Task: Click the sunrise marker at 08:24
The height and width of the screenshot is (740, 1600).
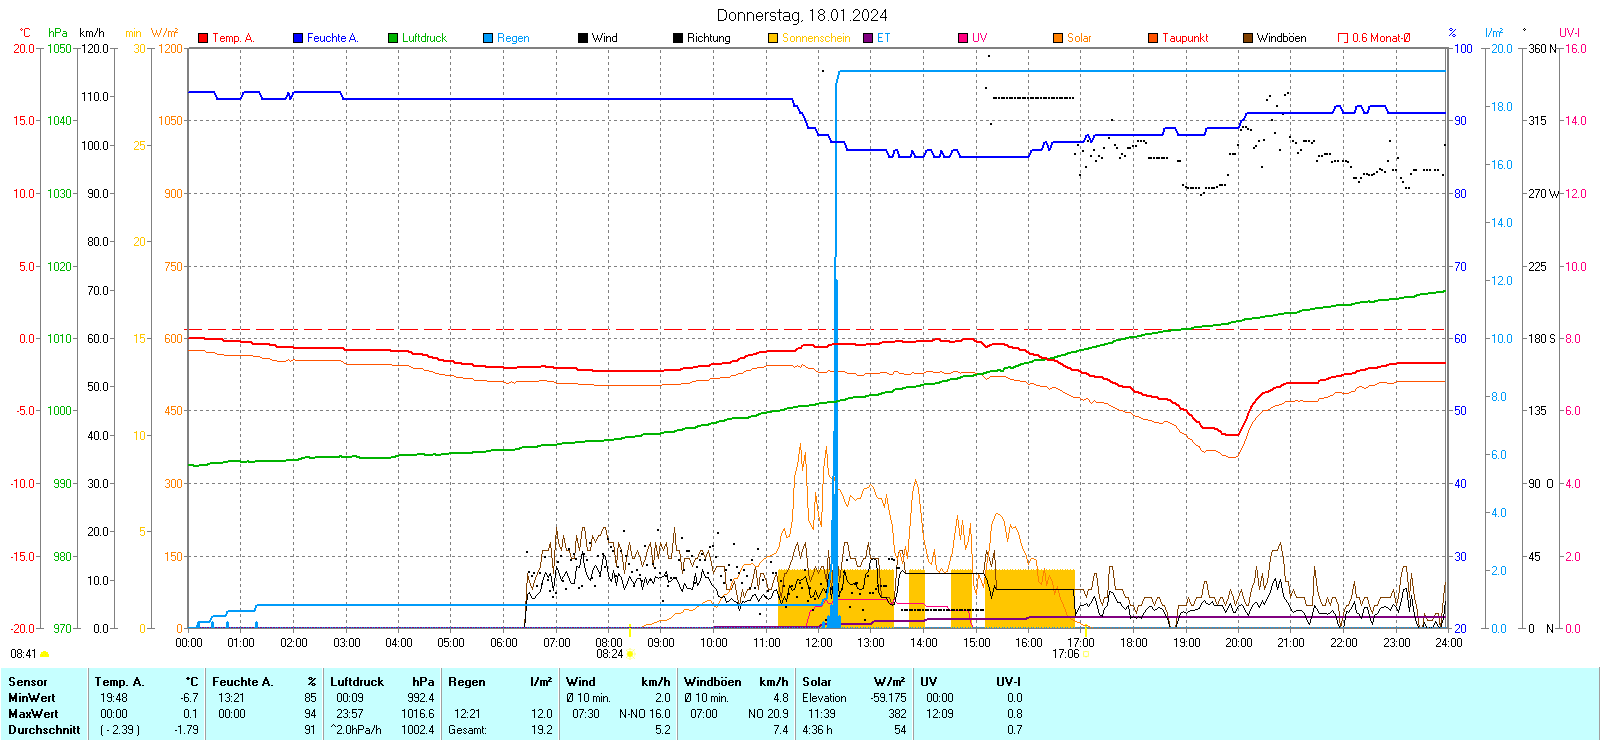Action: pos(630,654)
